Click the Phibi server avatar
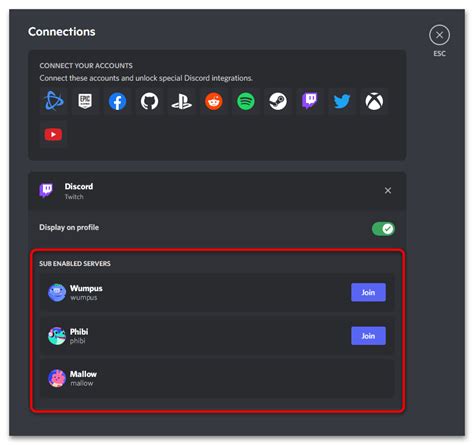Image resolution: width=474 pixels, height=445 pixels. click(x=57, y=336)
